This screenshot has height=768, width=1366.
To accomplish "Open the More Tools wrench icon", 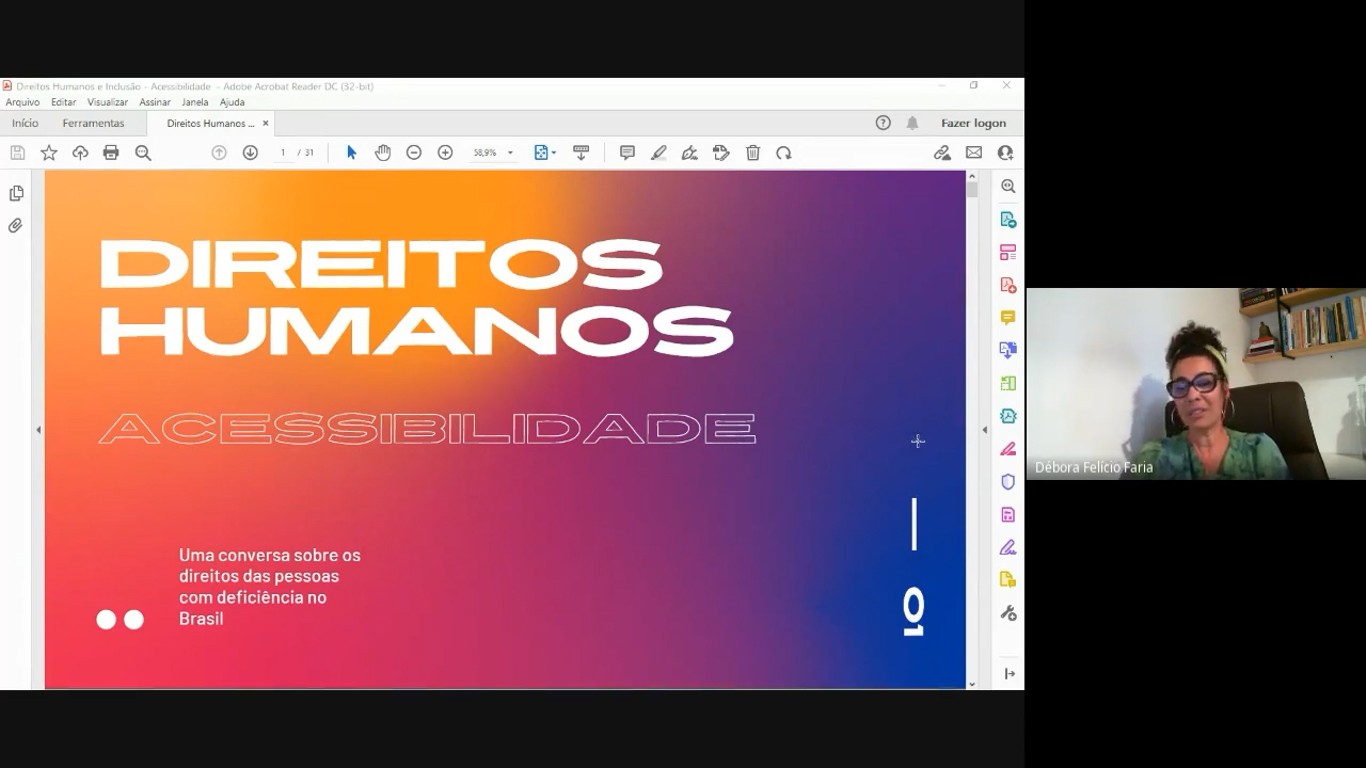I will click(1008, 613).
